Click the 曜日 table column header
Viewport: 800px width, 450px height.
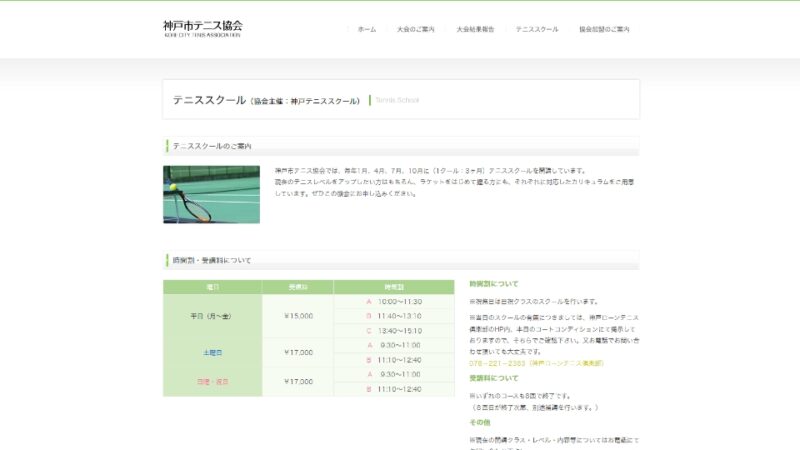[x=212, y=287]
